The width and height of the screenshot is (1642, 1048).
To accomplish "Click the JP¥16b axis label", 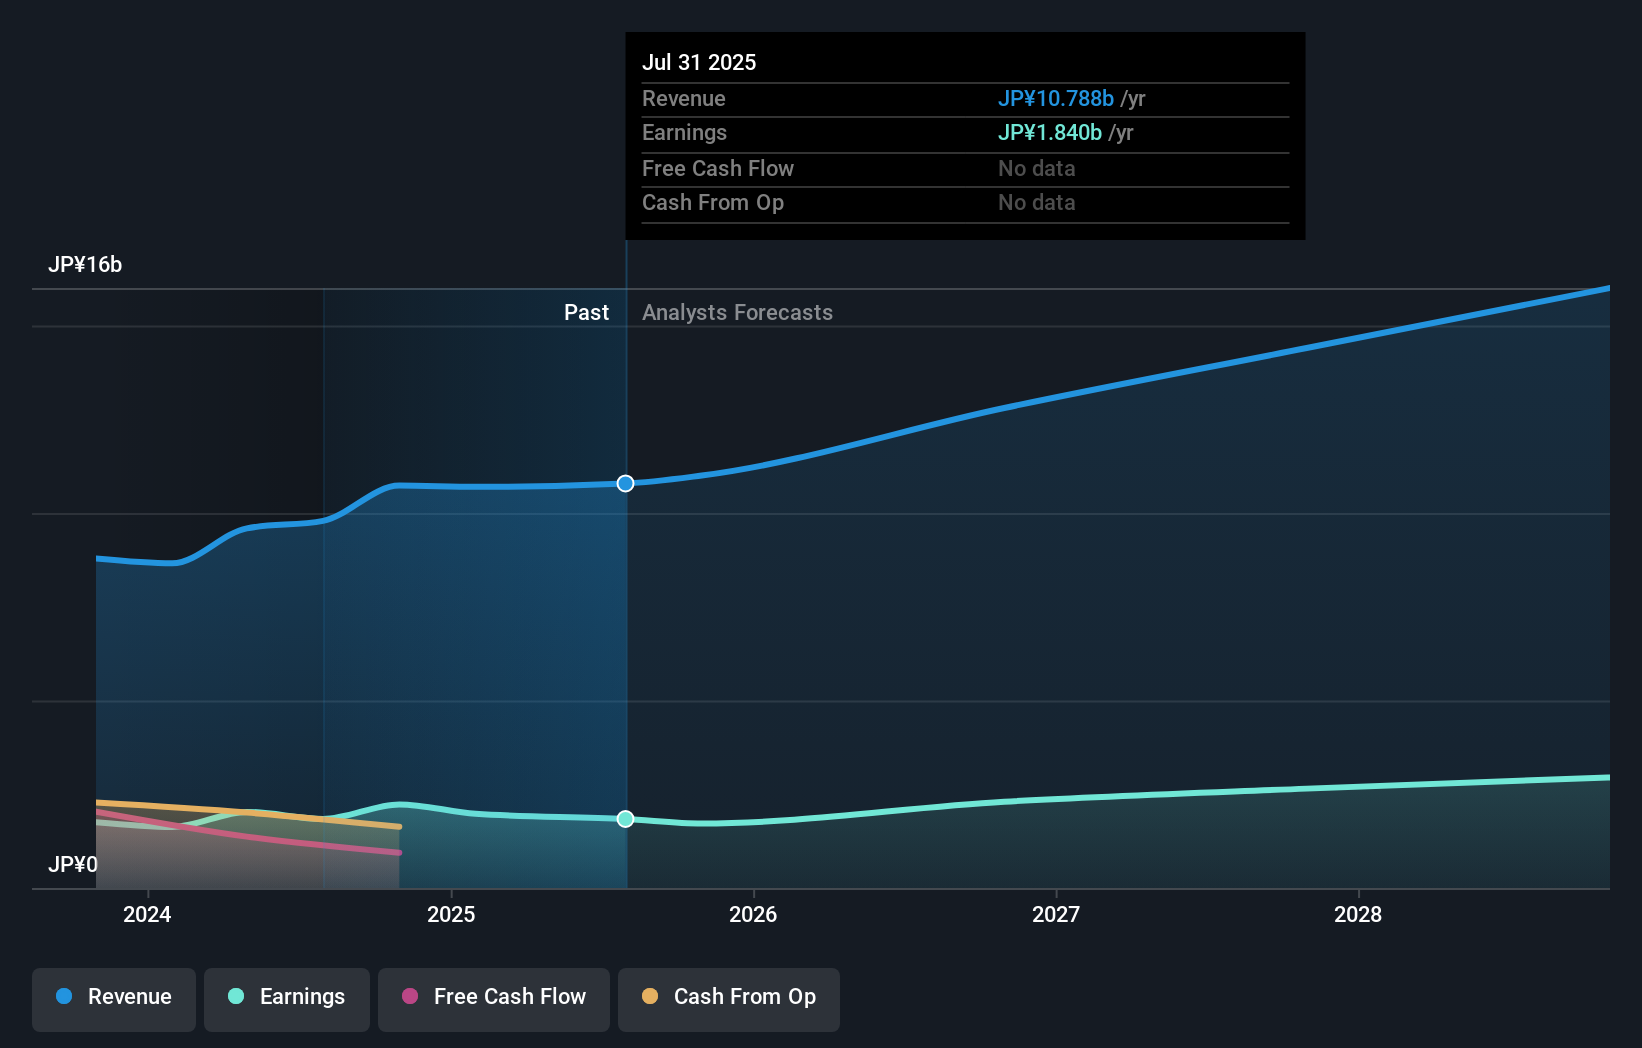I will [86, 264].
